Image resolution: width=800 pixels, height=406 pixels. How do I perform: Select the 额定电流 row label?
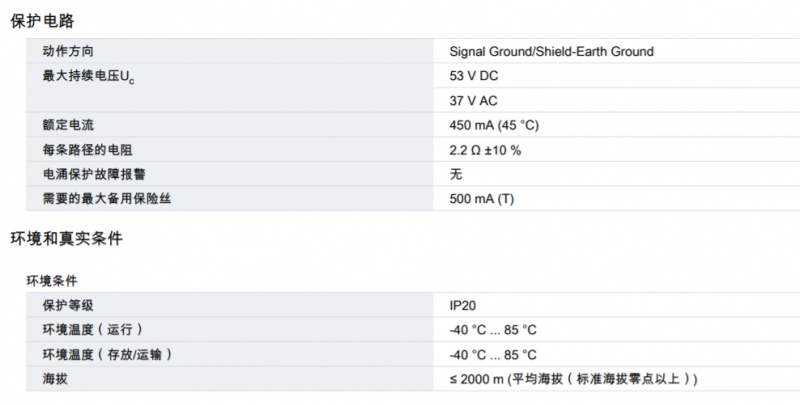point(68,125)
